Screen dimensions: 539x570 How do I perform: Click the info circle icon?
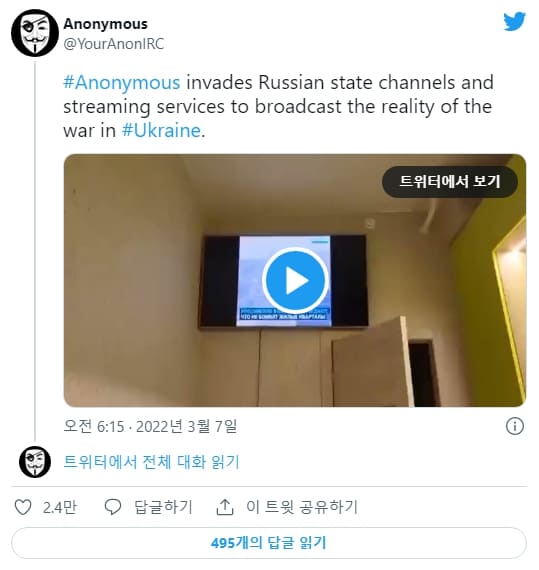tap(515, 426)
